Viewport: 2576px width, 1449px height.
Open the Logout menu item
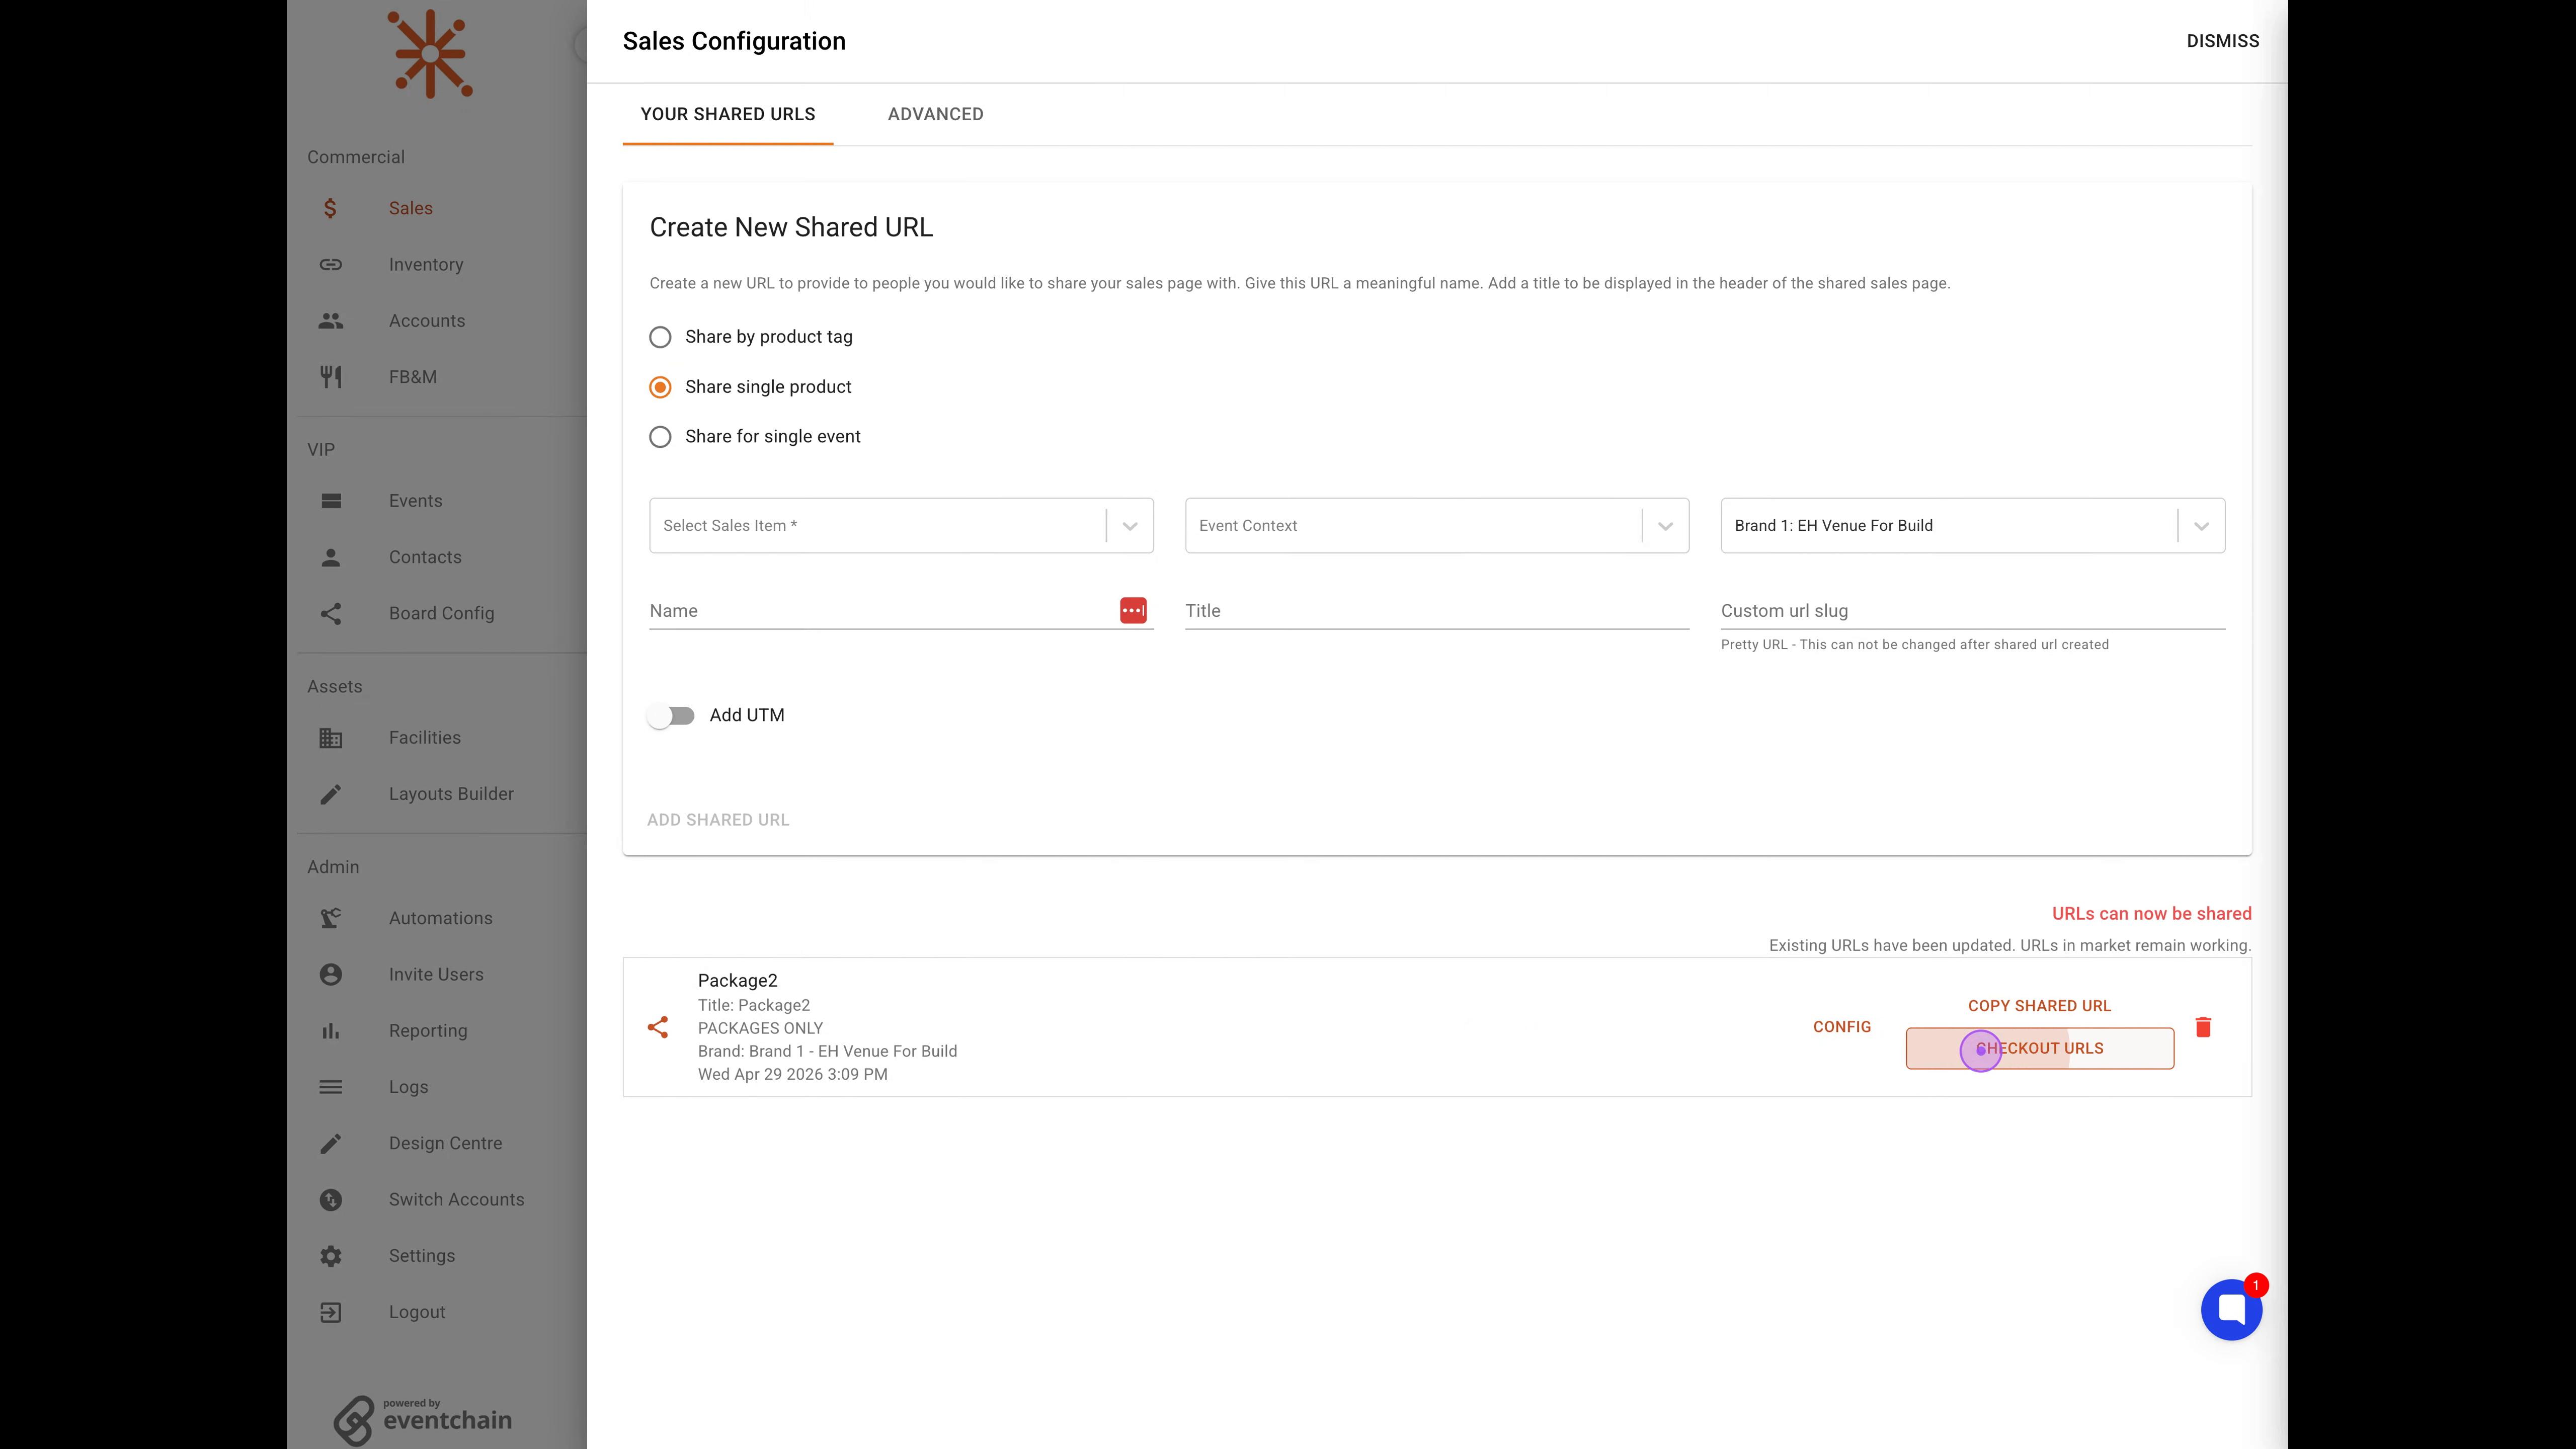(x=417, y=1312)
